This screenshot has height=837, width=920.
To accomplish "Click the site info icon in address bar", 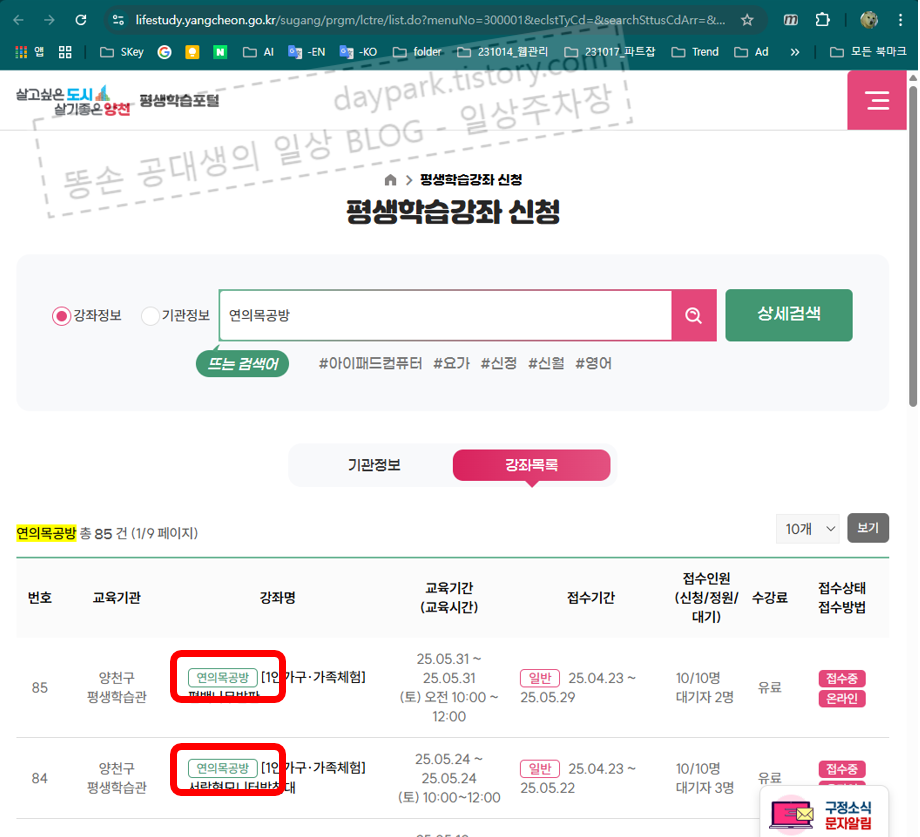I will point(119,18).
